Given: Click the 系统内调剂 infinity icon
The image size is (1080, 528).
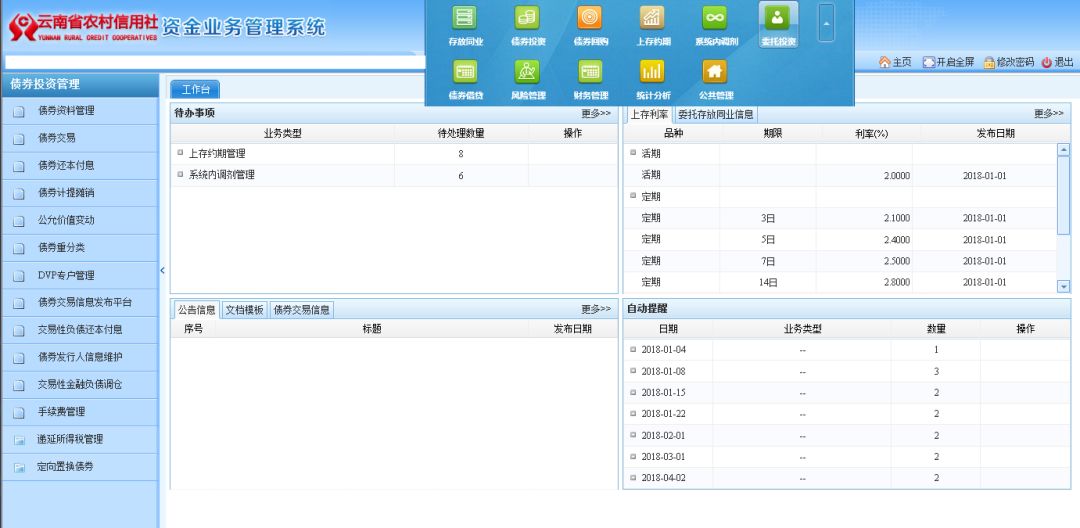Looking at the screenshot, I should click(x=714, y=18).
